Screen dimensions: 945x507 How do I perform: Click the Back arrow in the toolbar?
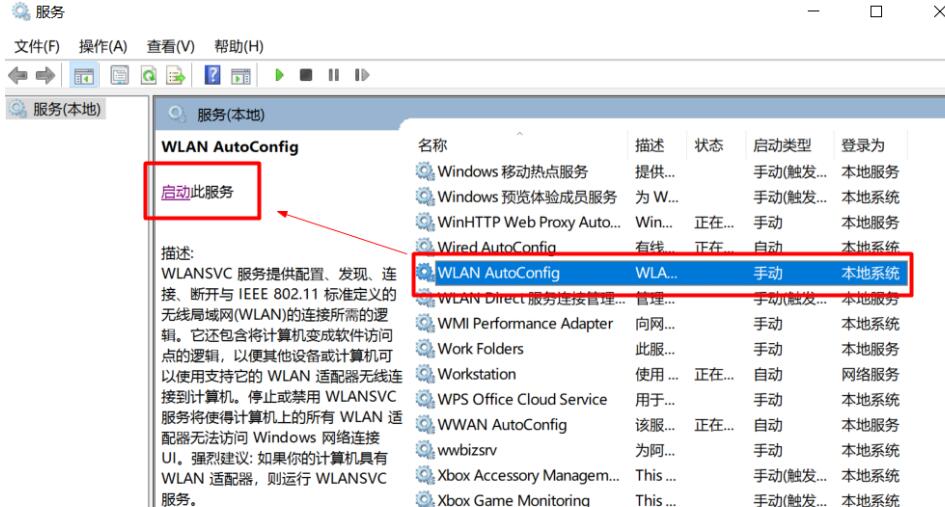pyautogui.click(x=18, y=76)
